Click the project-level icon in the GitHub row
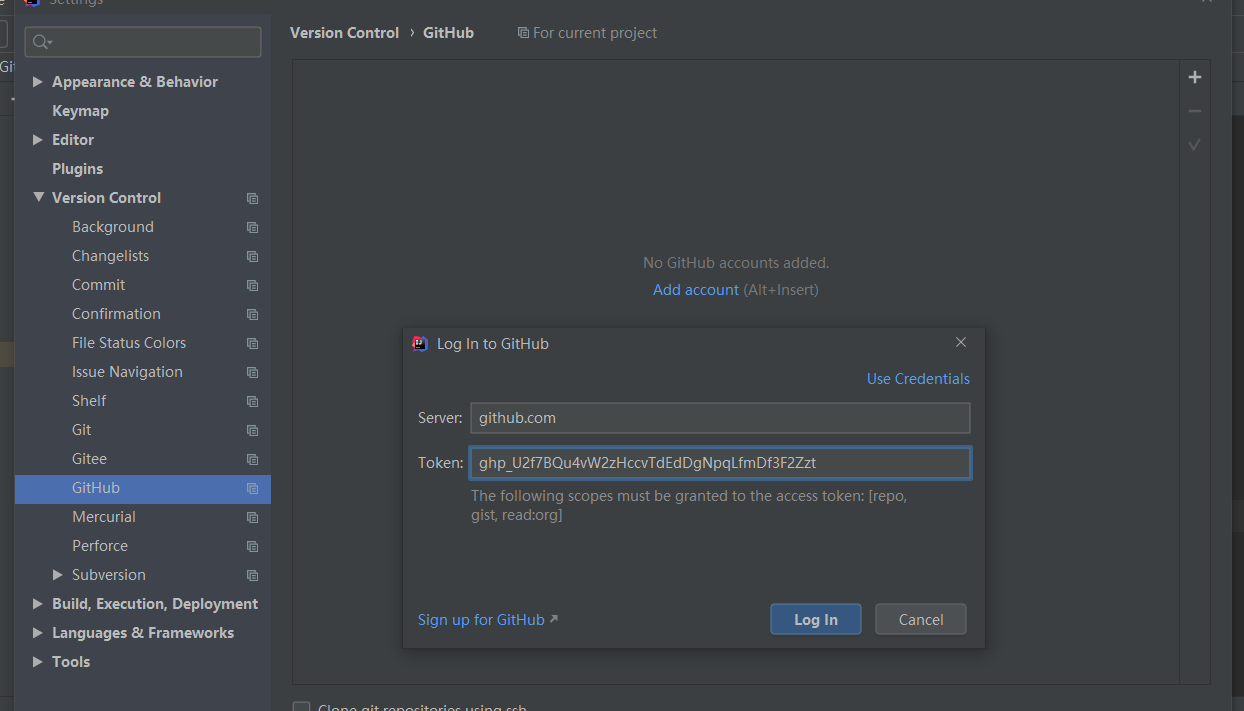 pyautogui.click(x=252, y=488)
